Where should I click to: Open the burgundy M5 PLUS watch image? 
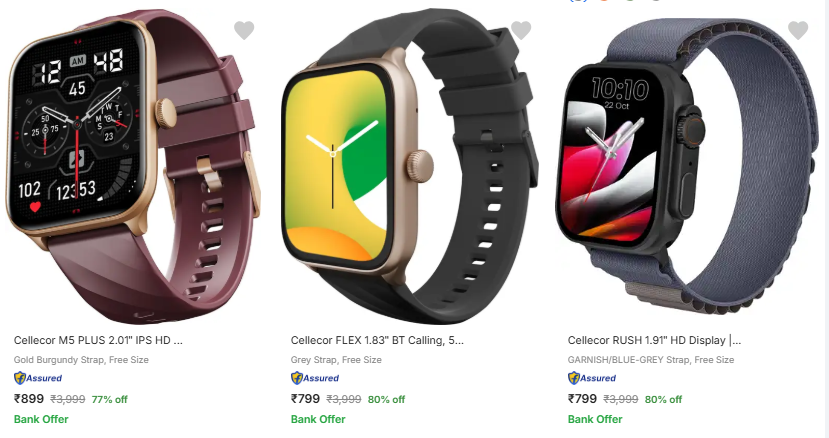click(x=133, y=167)
